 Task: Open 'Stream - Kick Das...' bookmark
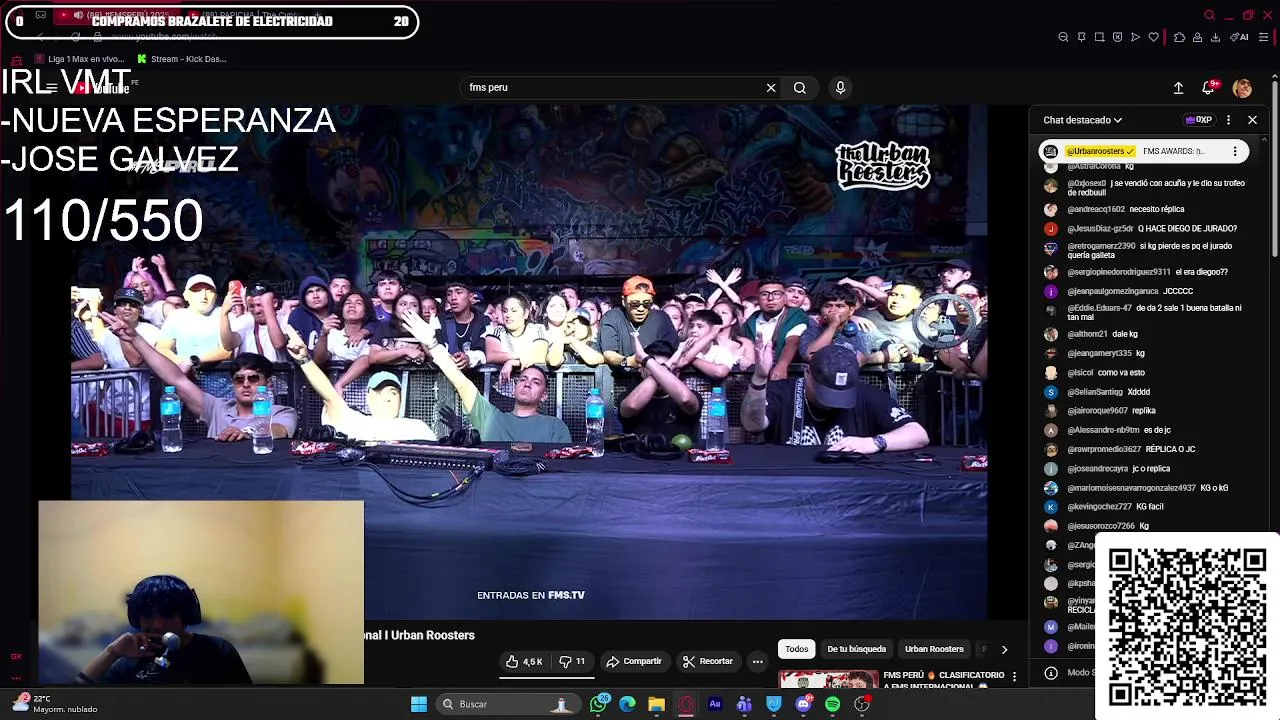181,59
